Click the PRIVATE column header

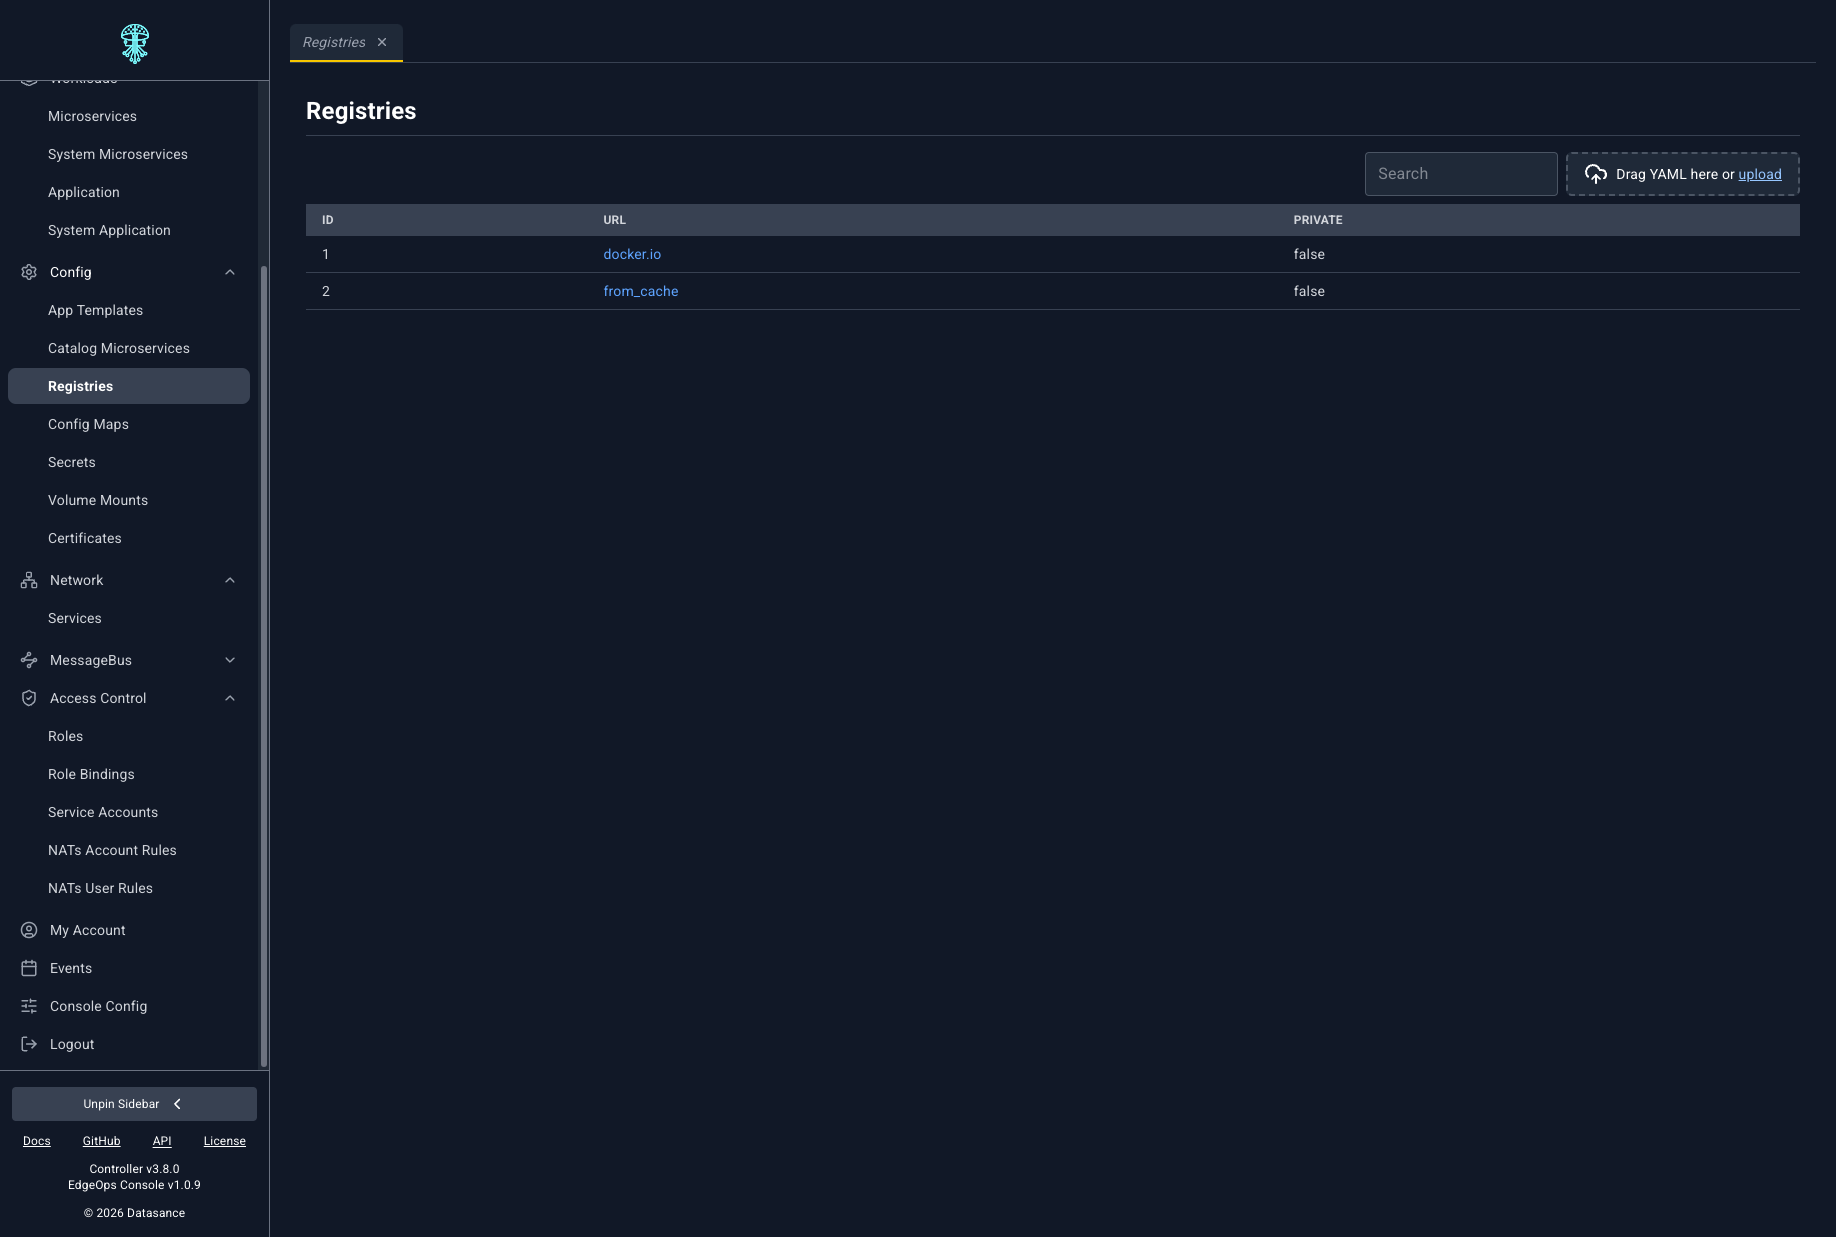click(1318, 220)
